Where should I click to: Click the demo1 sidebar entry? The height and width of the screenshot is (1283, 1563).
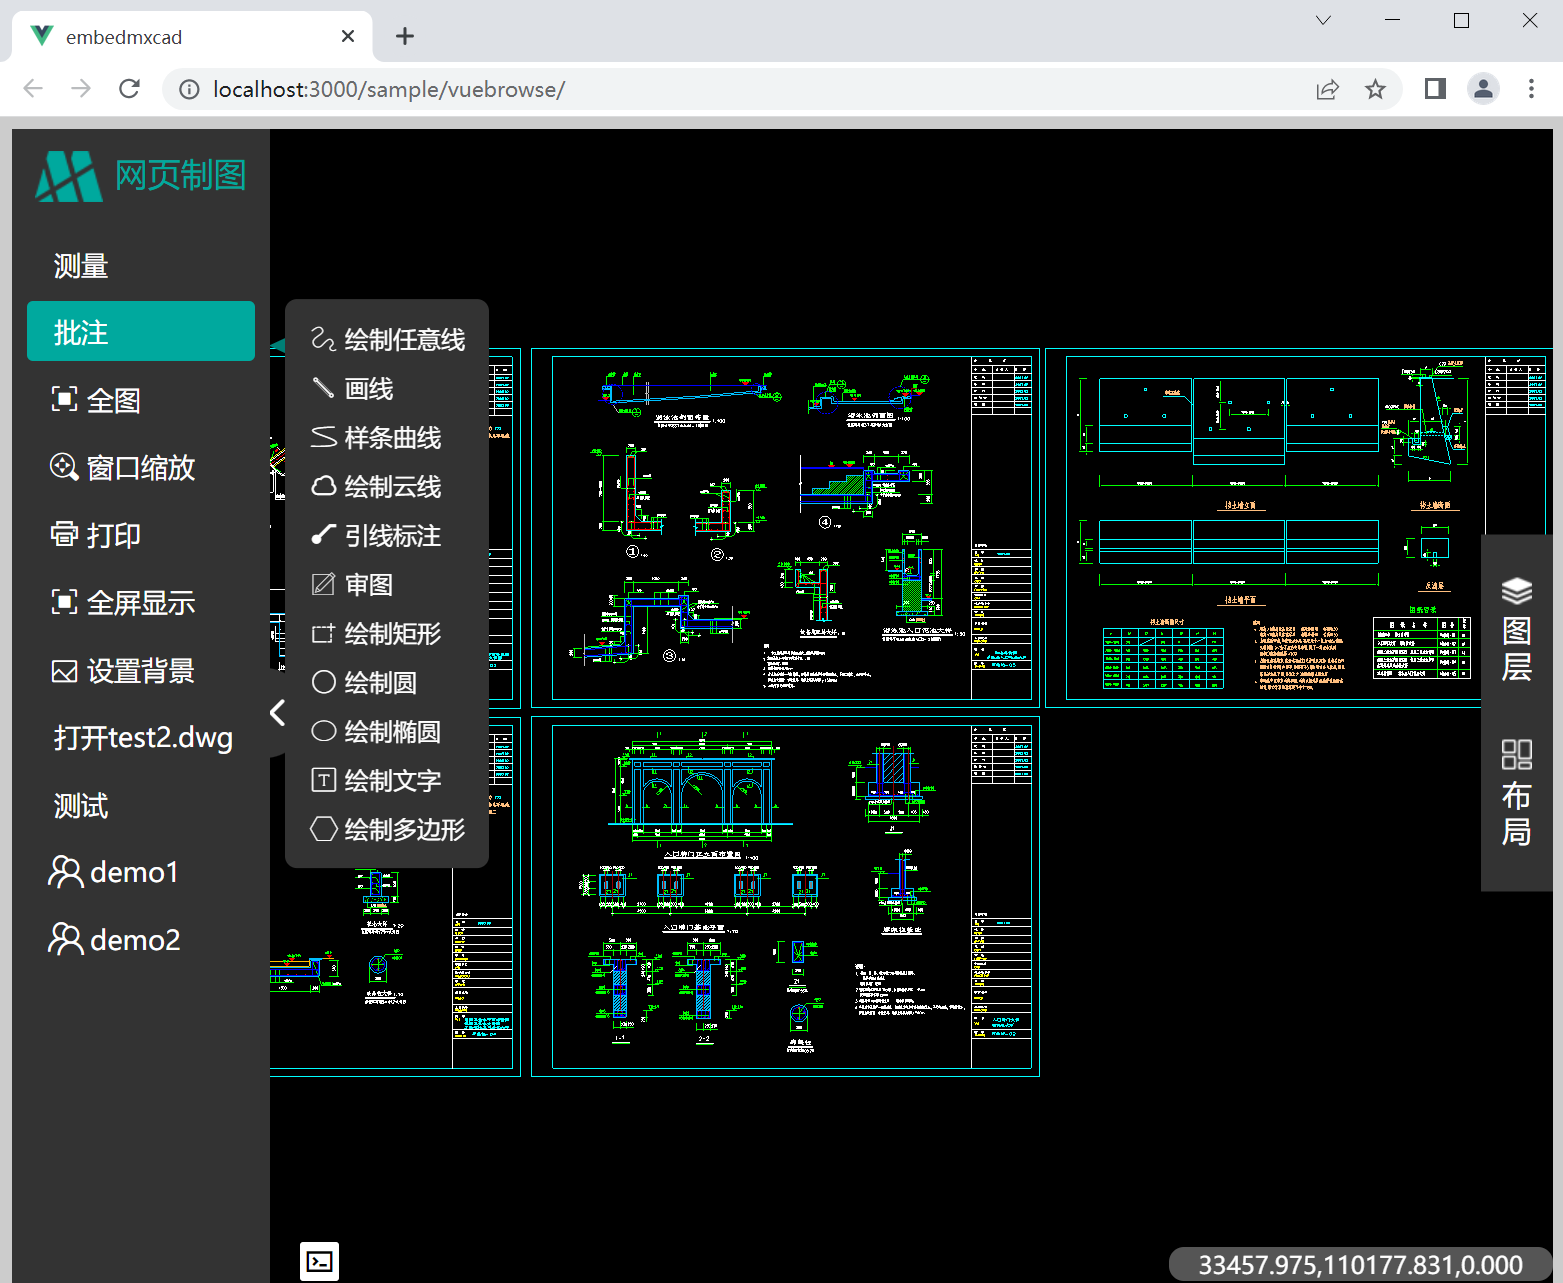(x=132, y=871)
